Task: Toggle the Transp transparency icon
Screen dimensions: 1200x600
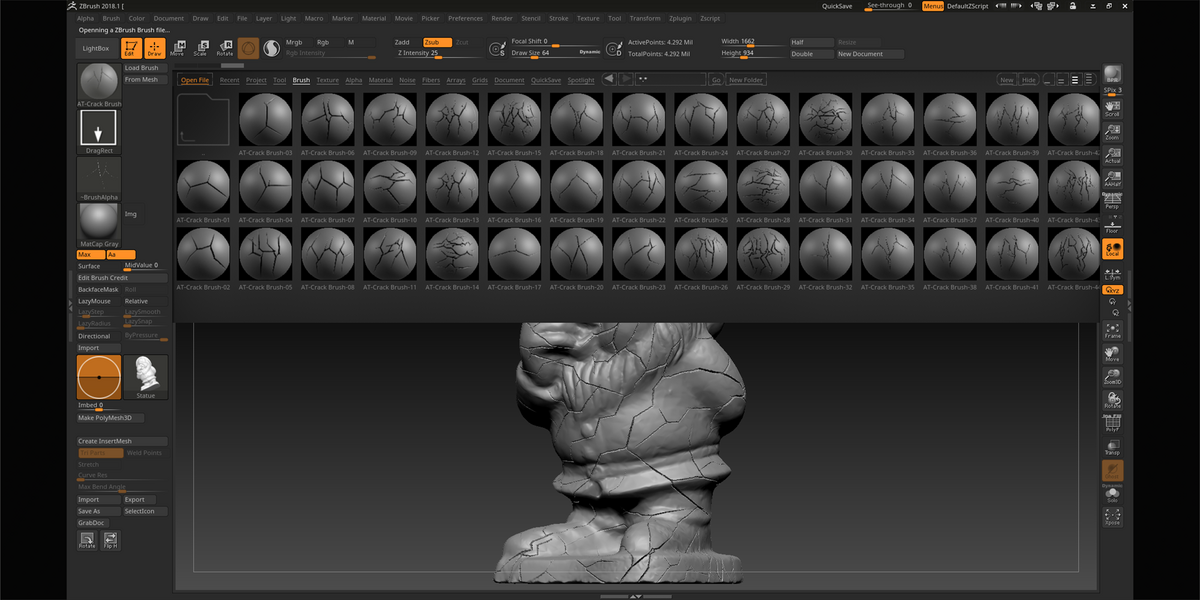Action: 1112,446
